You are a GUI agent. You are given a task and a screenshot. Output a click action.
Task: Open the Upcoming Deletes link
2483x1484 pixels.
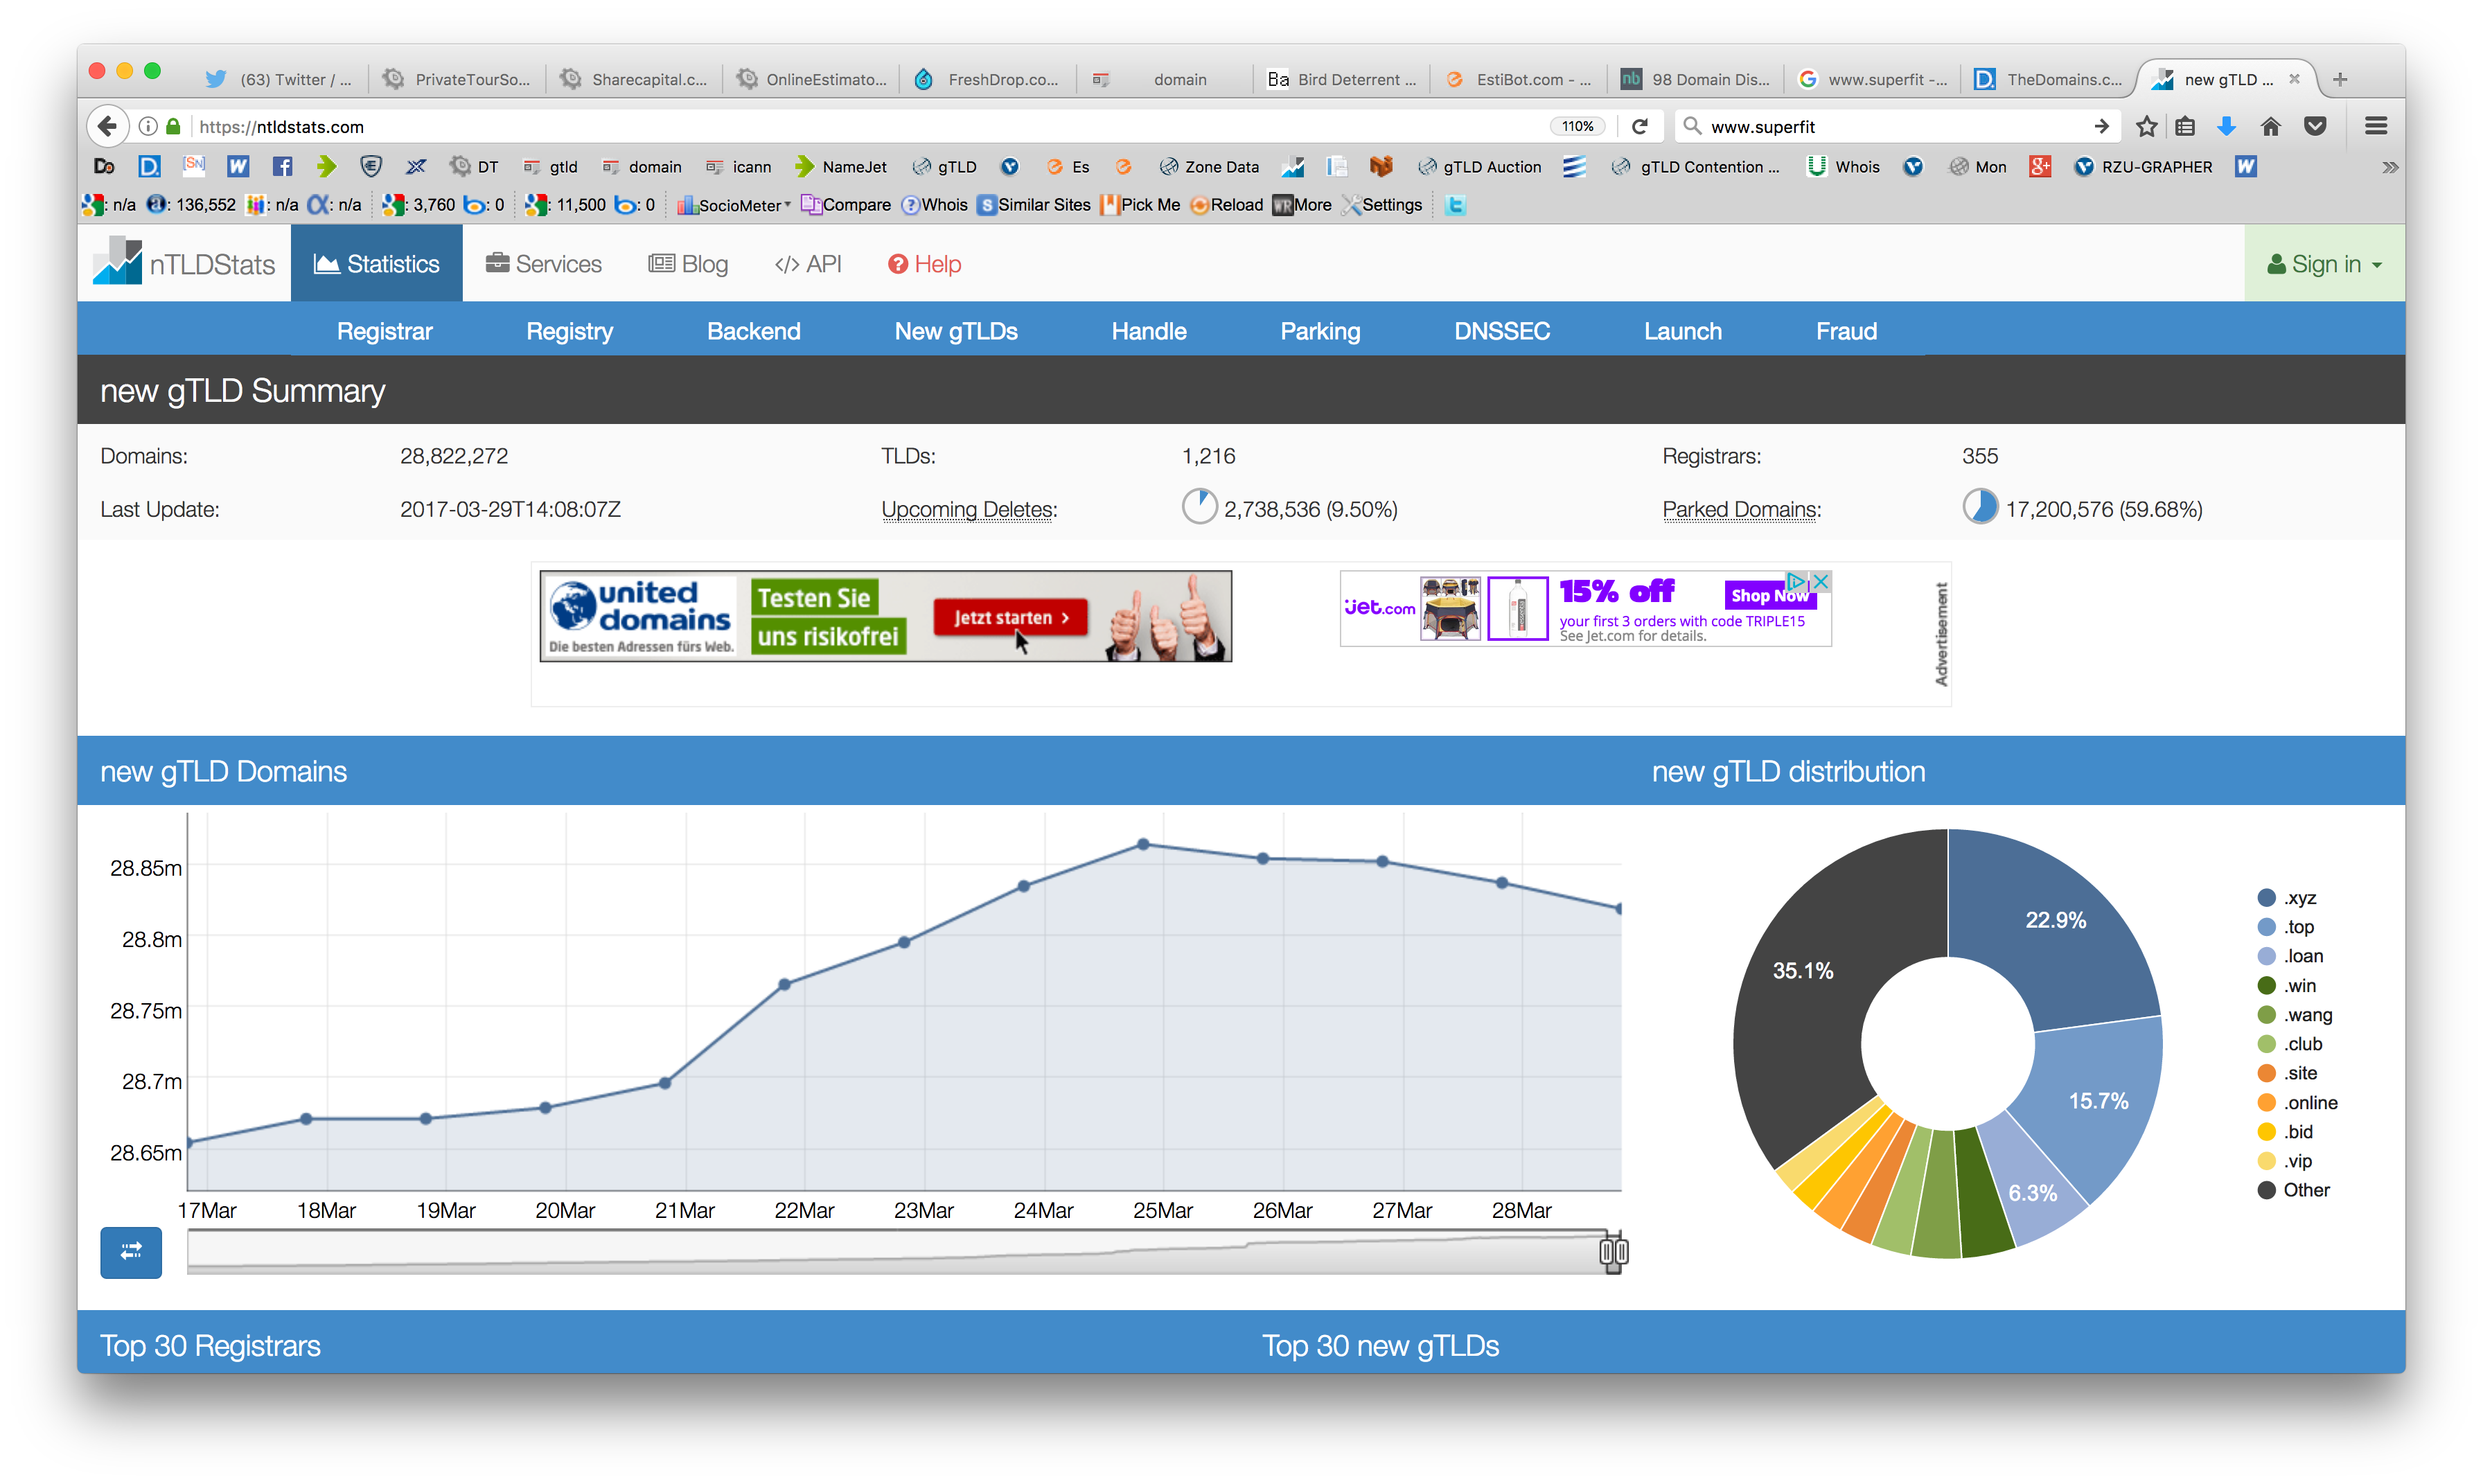click(968, 510)
